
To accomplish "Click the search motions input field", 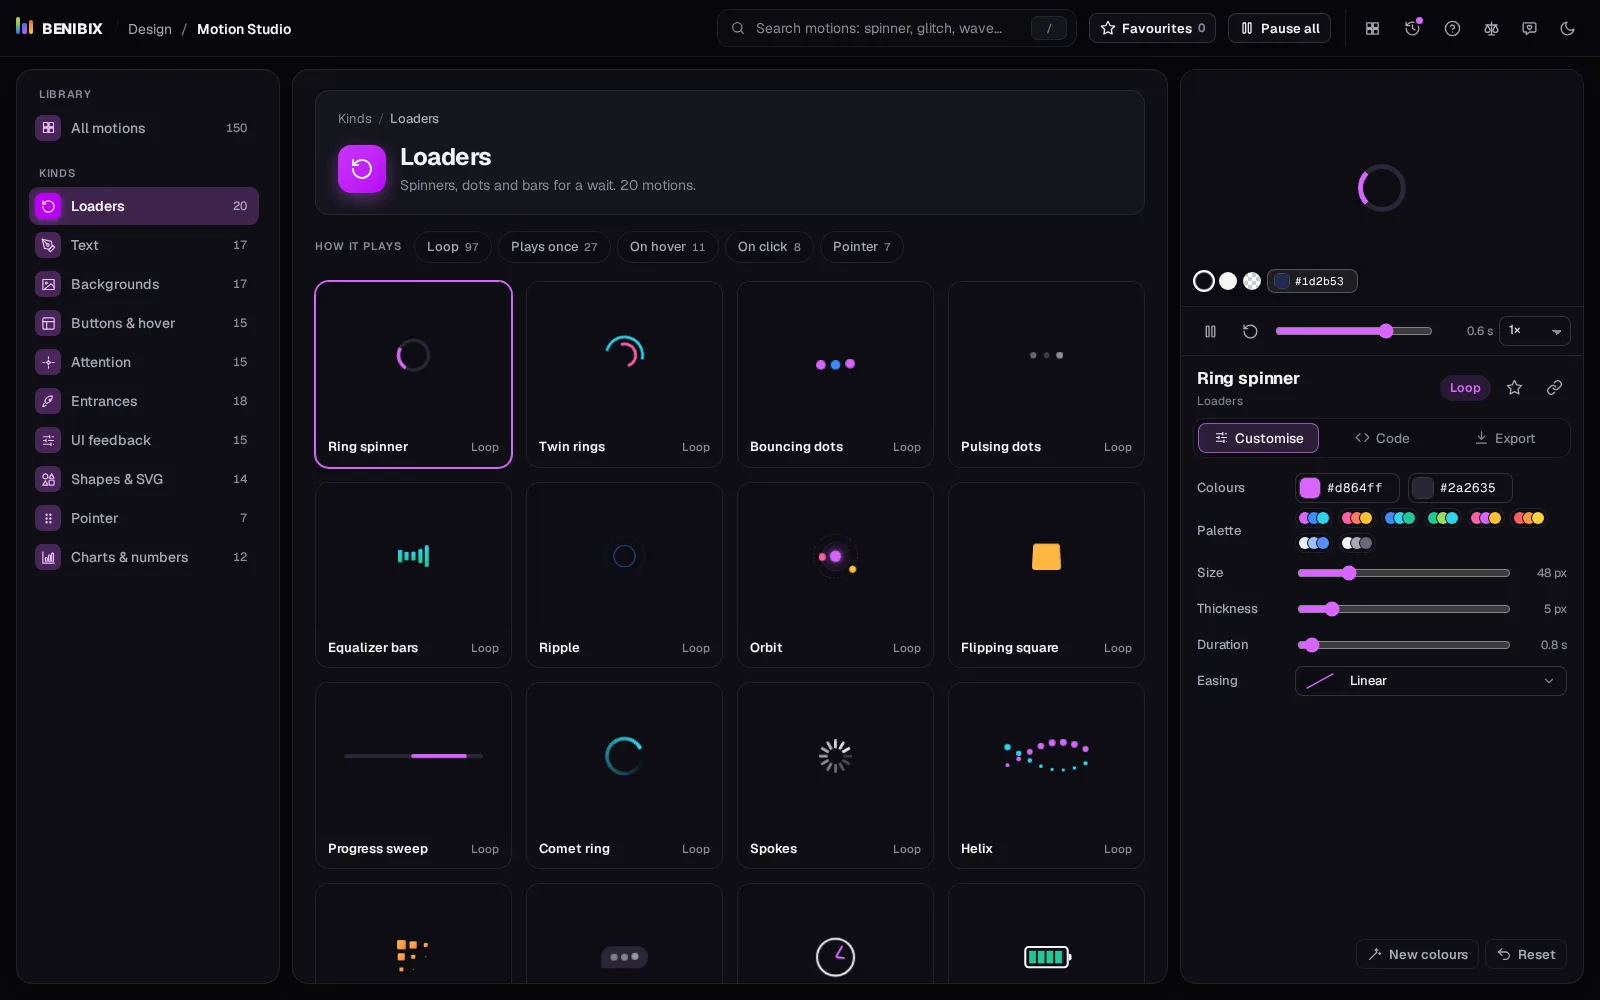I will (896, 28).
